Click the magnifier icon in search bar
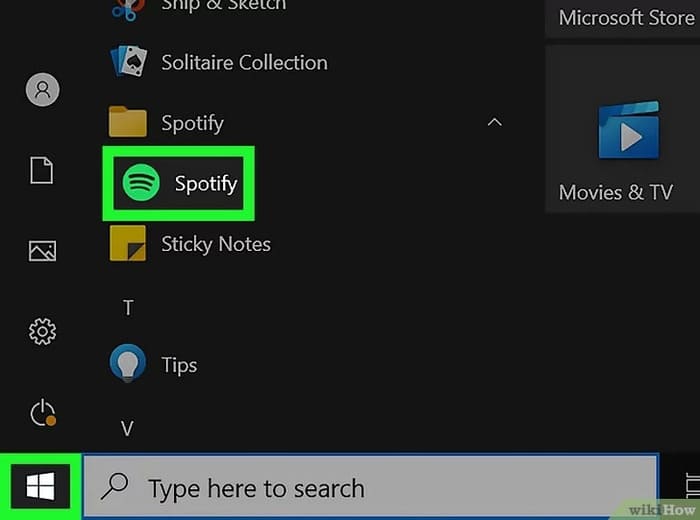The height and width of the screenshot is (520, 700). 116,488
